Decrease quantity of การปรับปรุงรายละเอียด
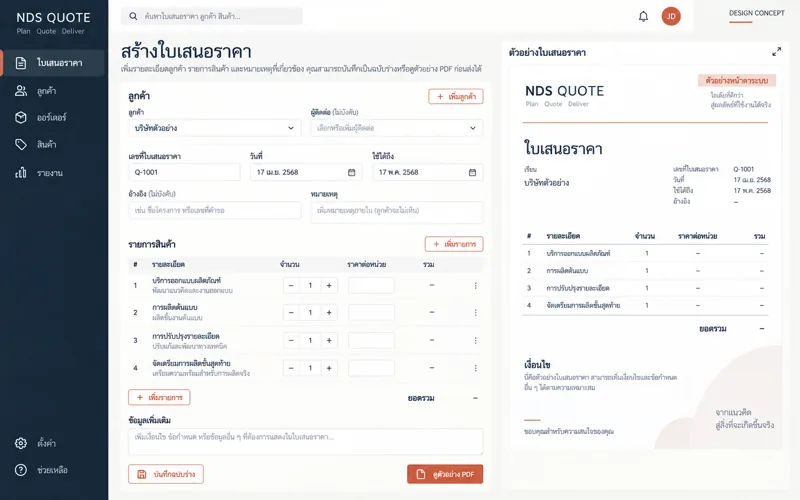 pyautogui.click(x=291, y=340)
